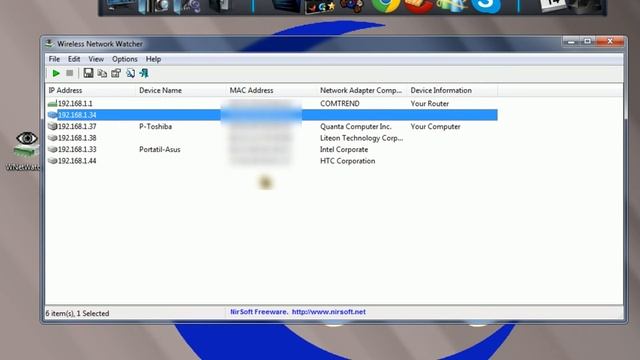Viewport: 640px width, 360px height.
Task: Click the device icon beside 192.168.1.37
Action: (52, 127)
